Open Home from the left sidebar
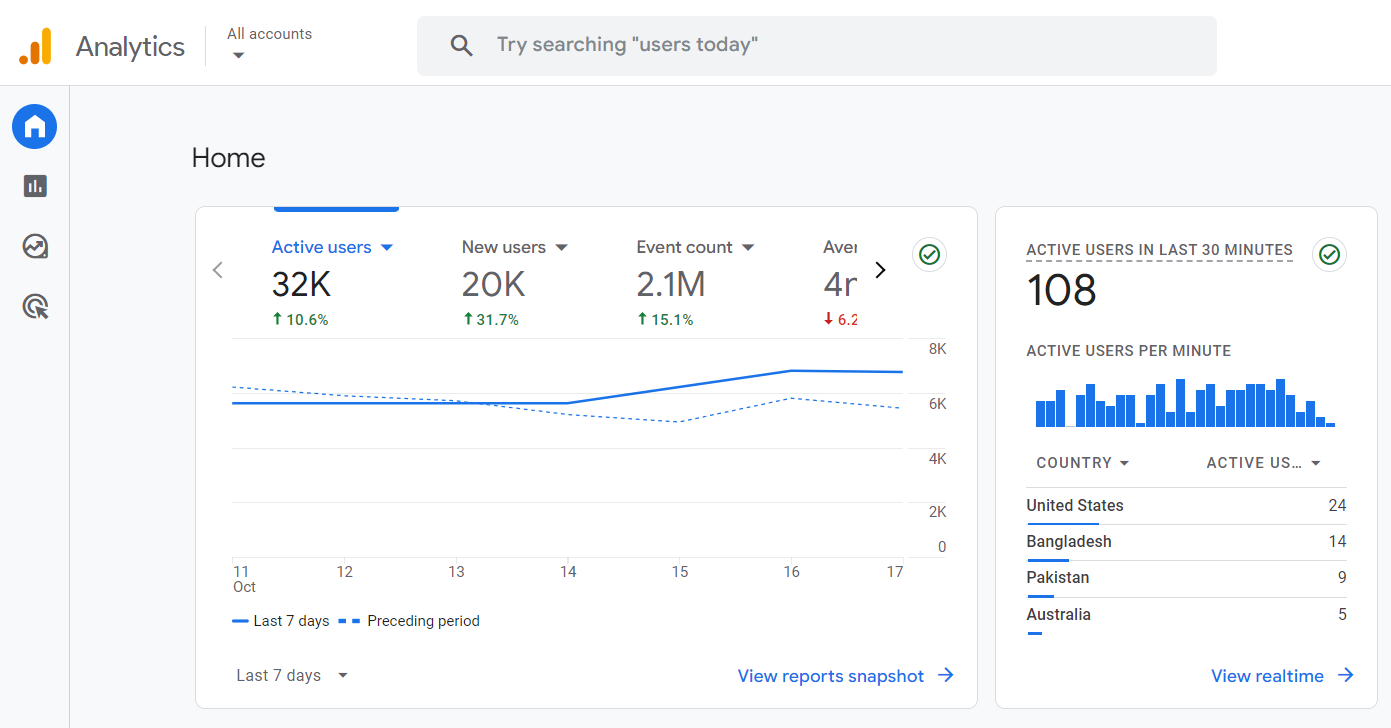The width and height of the screenshot is (1391, 728). [34, 126]
